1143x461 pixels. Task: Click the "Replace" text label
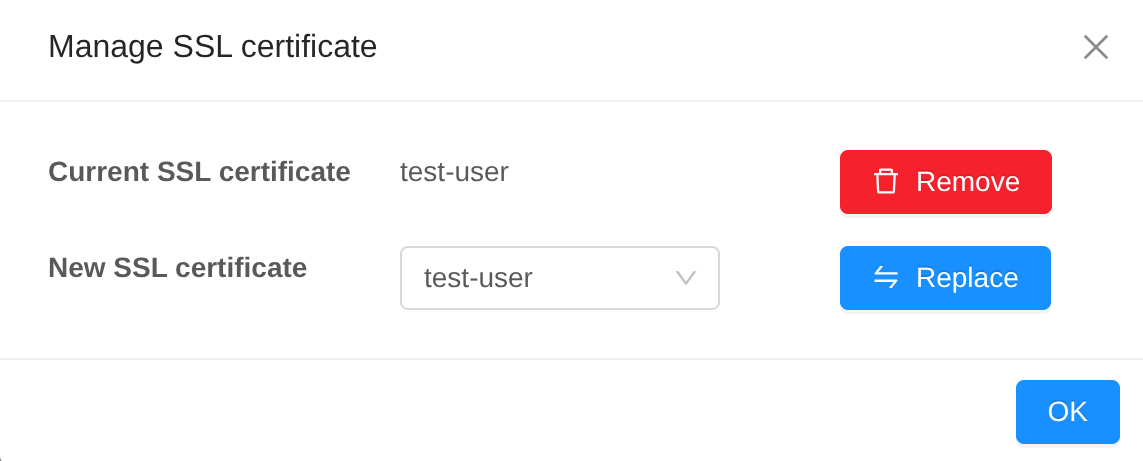(966, 278)
